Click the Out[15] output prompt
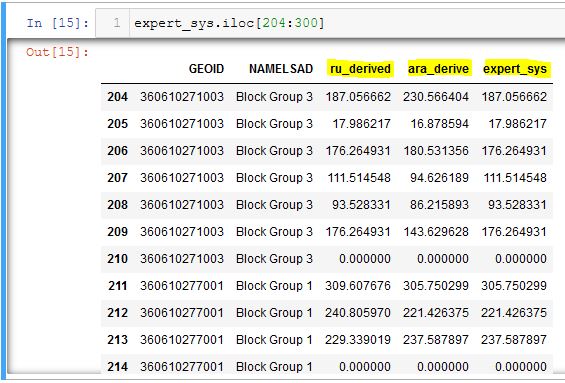The image size is (565, 383). [x=58, y=52]
